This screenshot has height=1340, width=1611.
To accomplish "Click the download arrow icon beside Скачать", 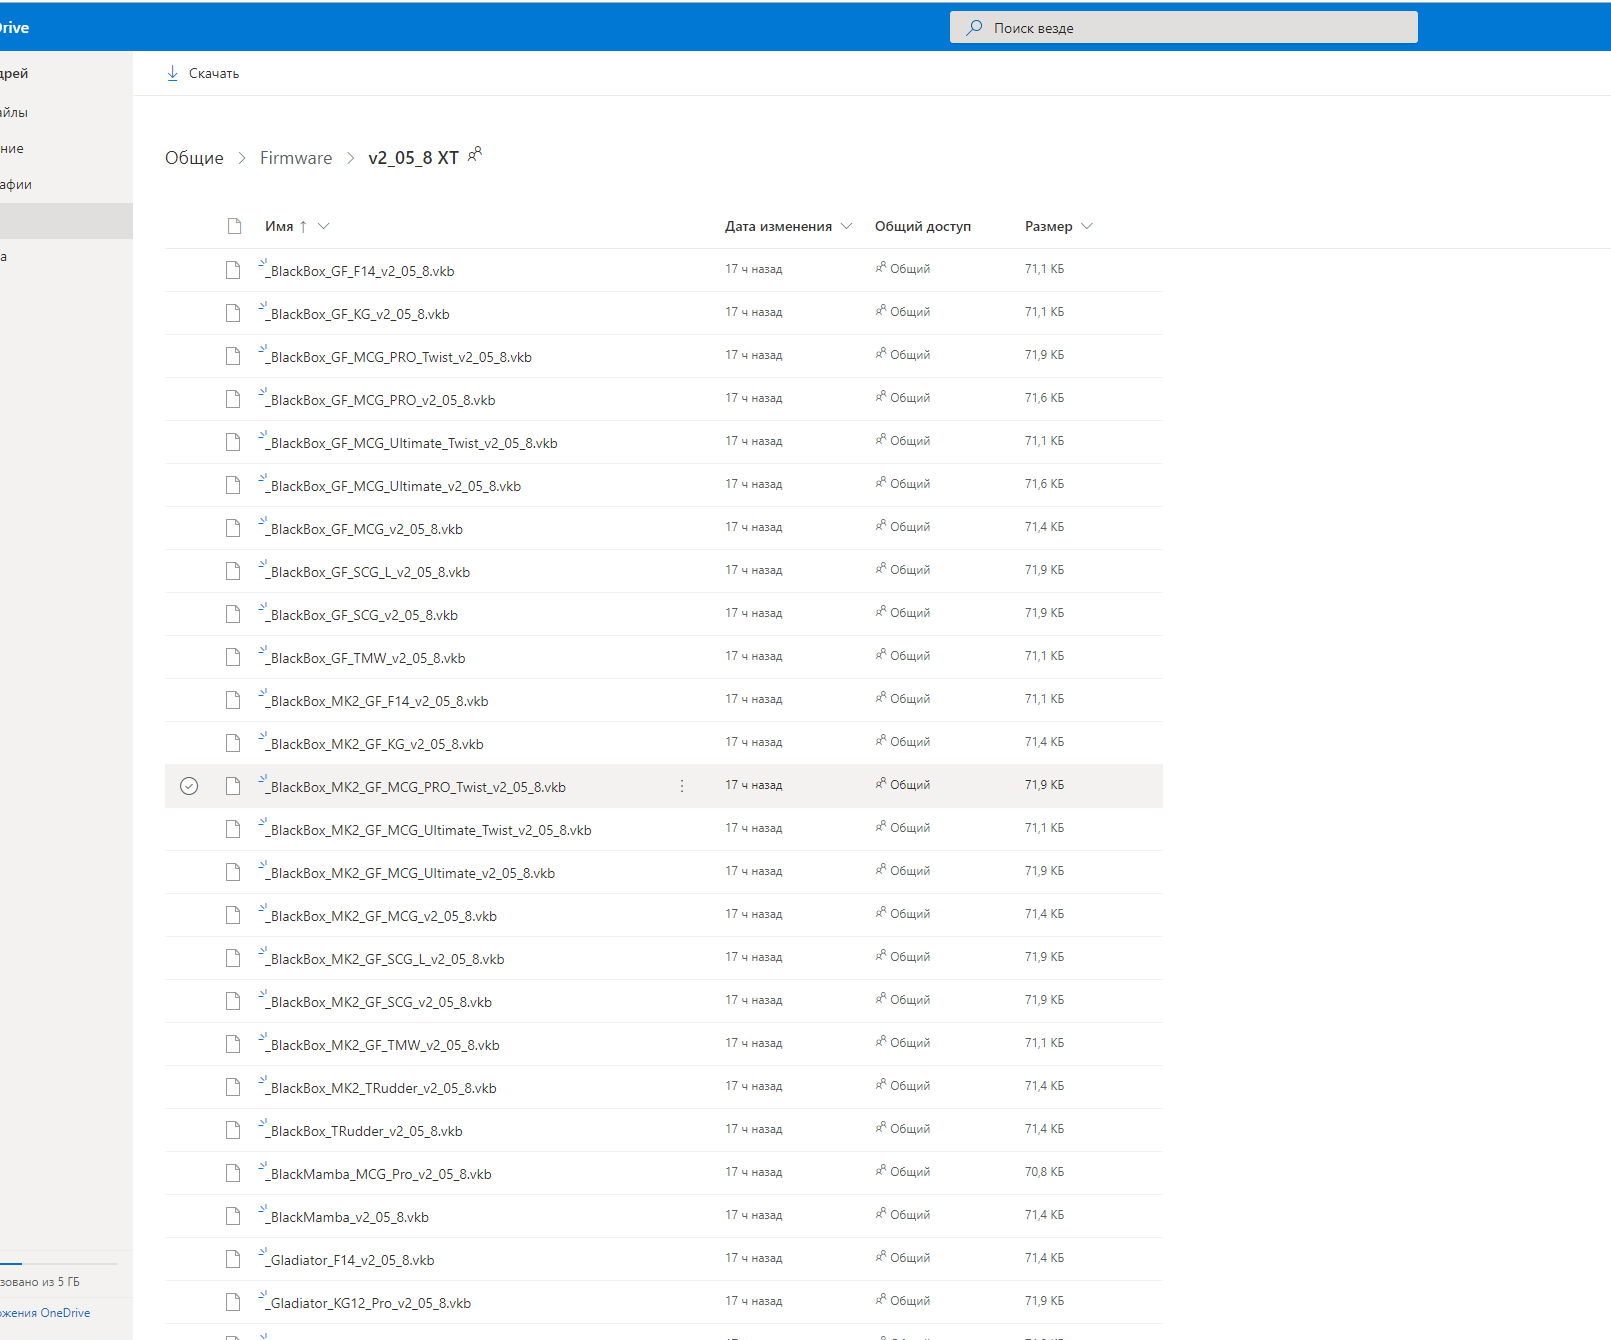I will pyautogui.click(x=172, y=73).
